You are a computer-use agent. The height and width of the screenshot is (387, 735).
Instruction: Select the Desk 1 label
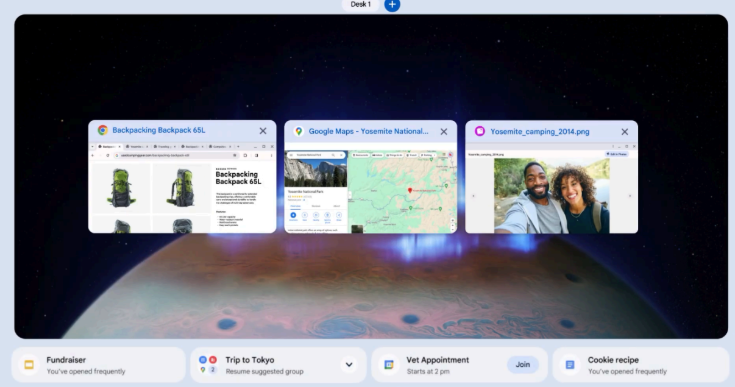coord(360,5)
